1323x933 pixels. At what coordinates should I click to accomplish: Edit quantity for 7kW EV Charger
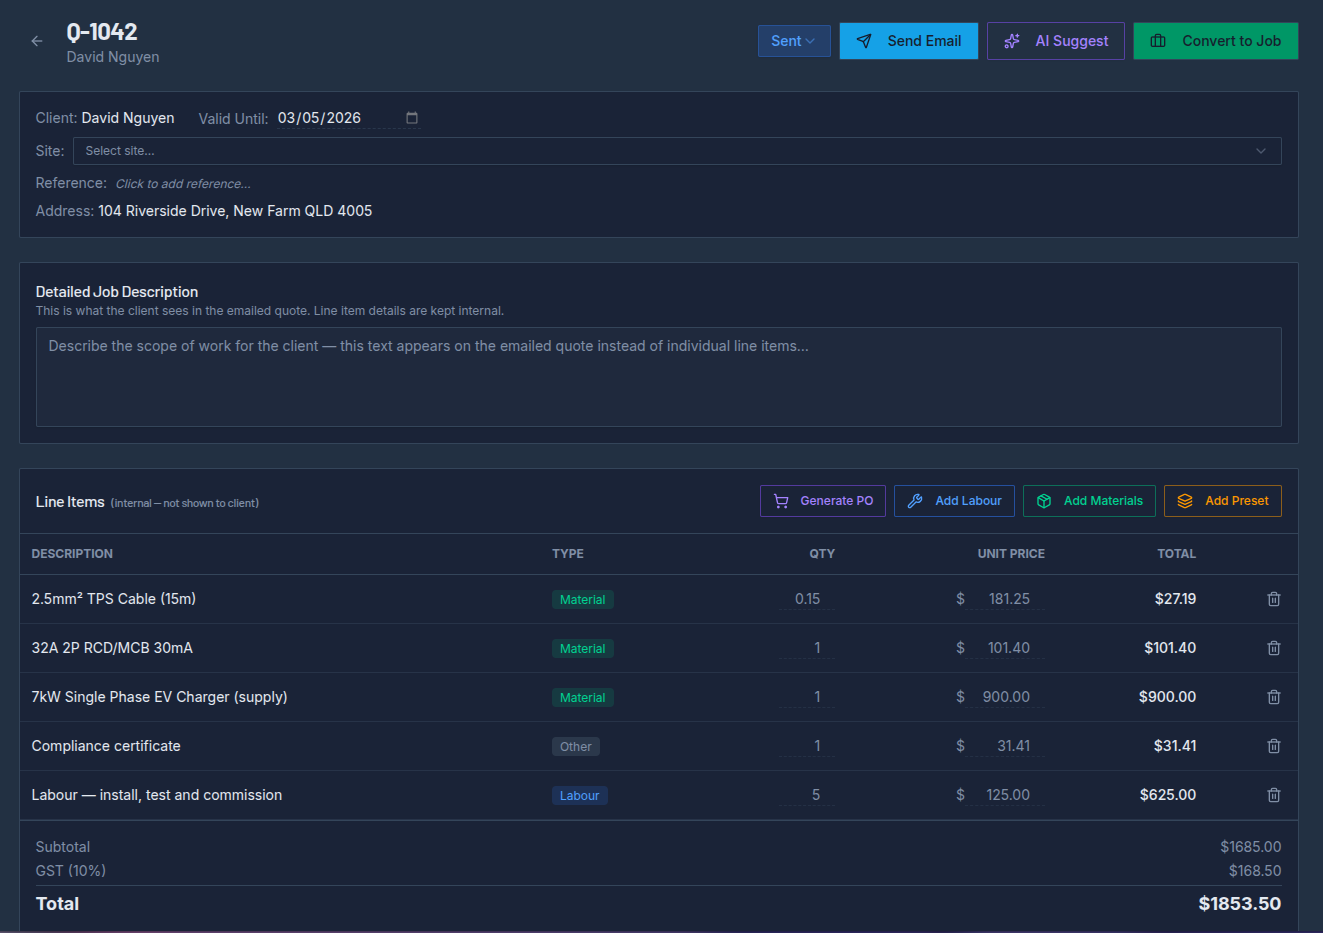807,697
